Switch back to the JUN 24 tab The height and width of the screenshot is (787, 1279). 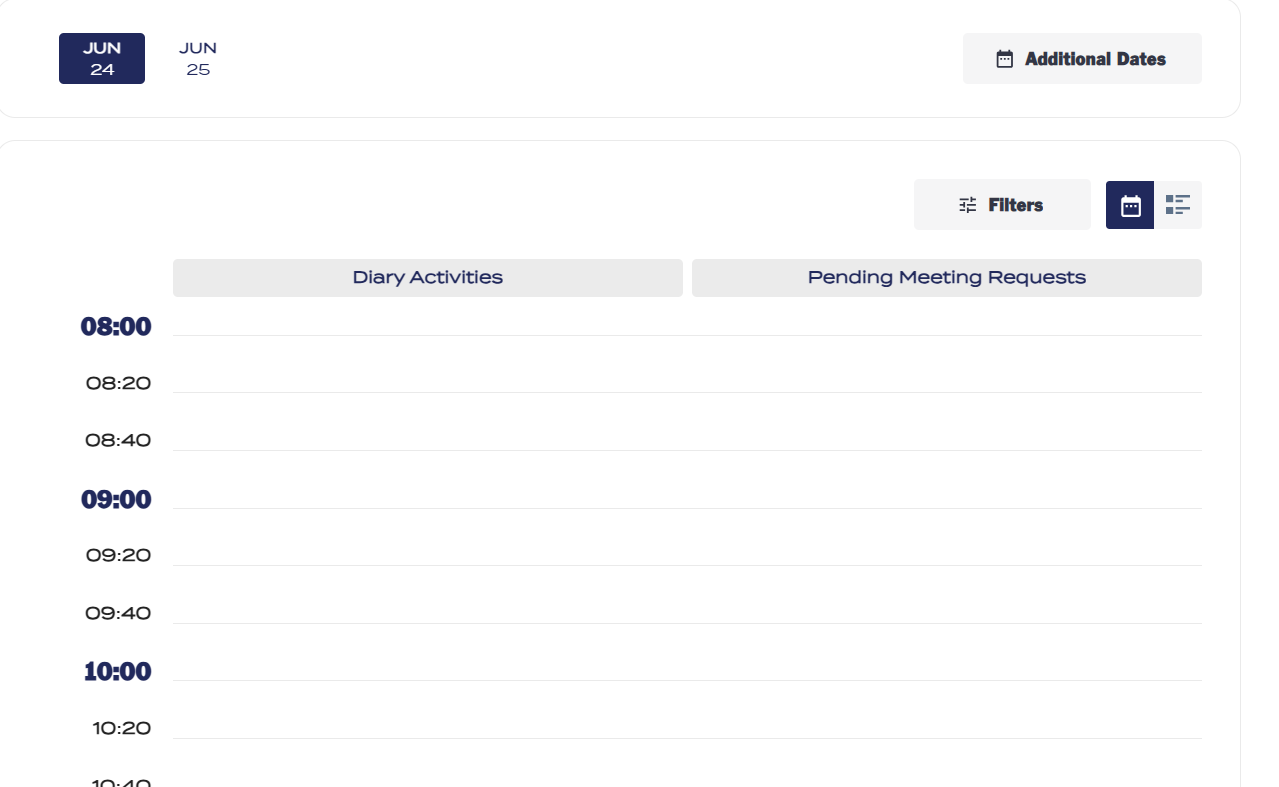pyautogui.click(x=101, y=58)
